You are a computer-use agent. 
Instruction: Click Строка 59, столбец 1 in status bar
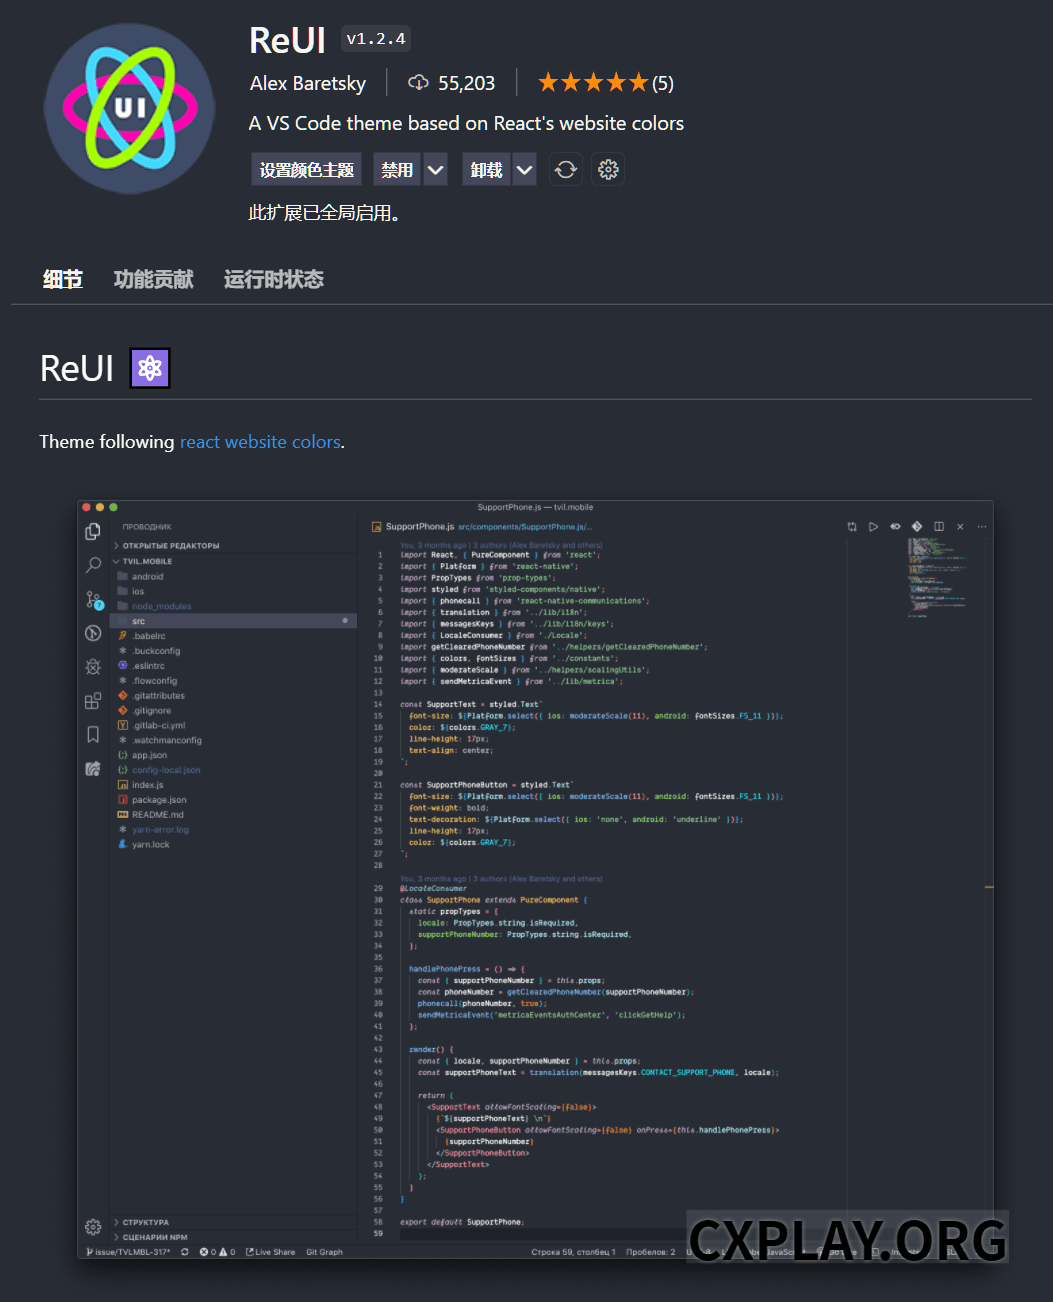point(573,1252)
